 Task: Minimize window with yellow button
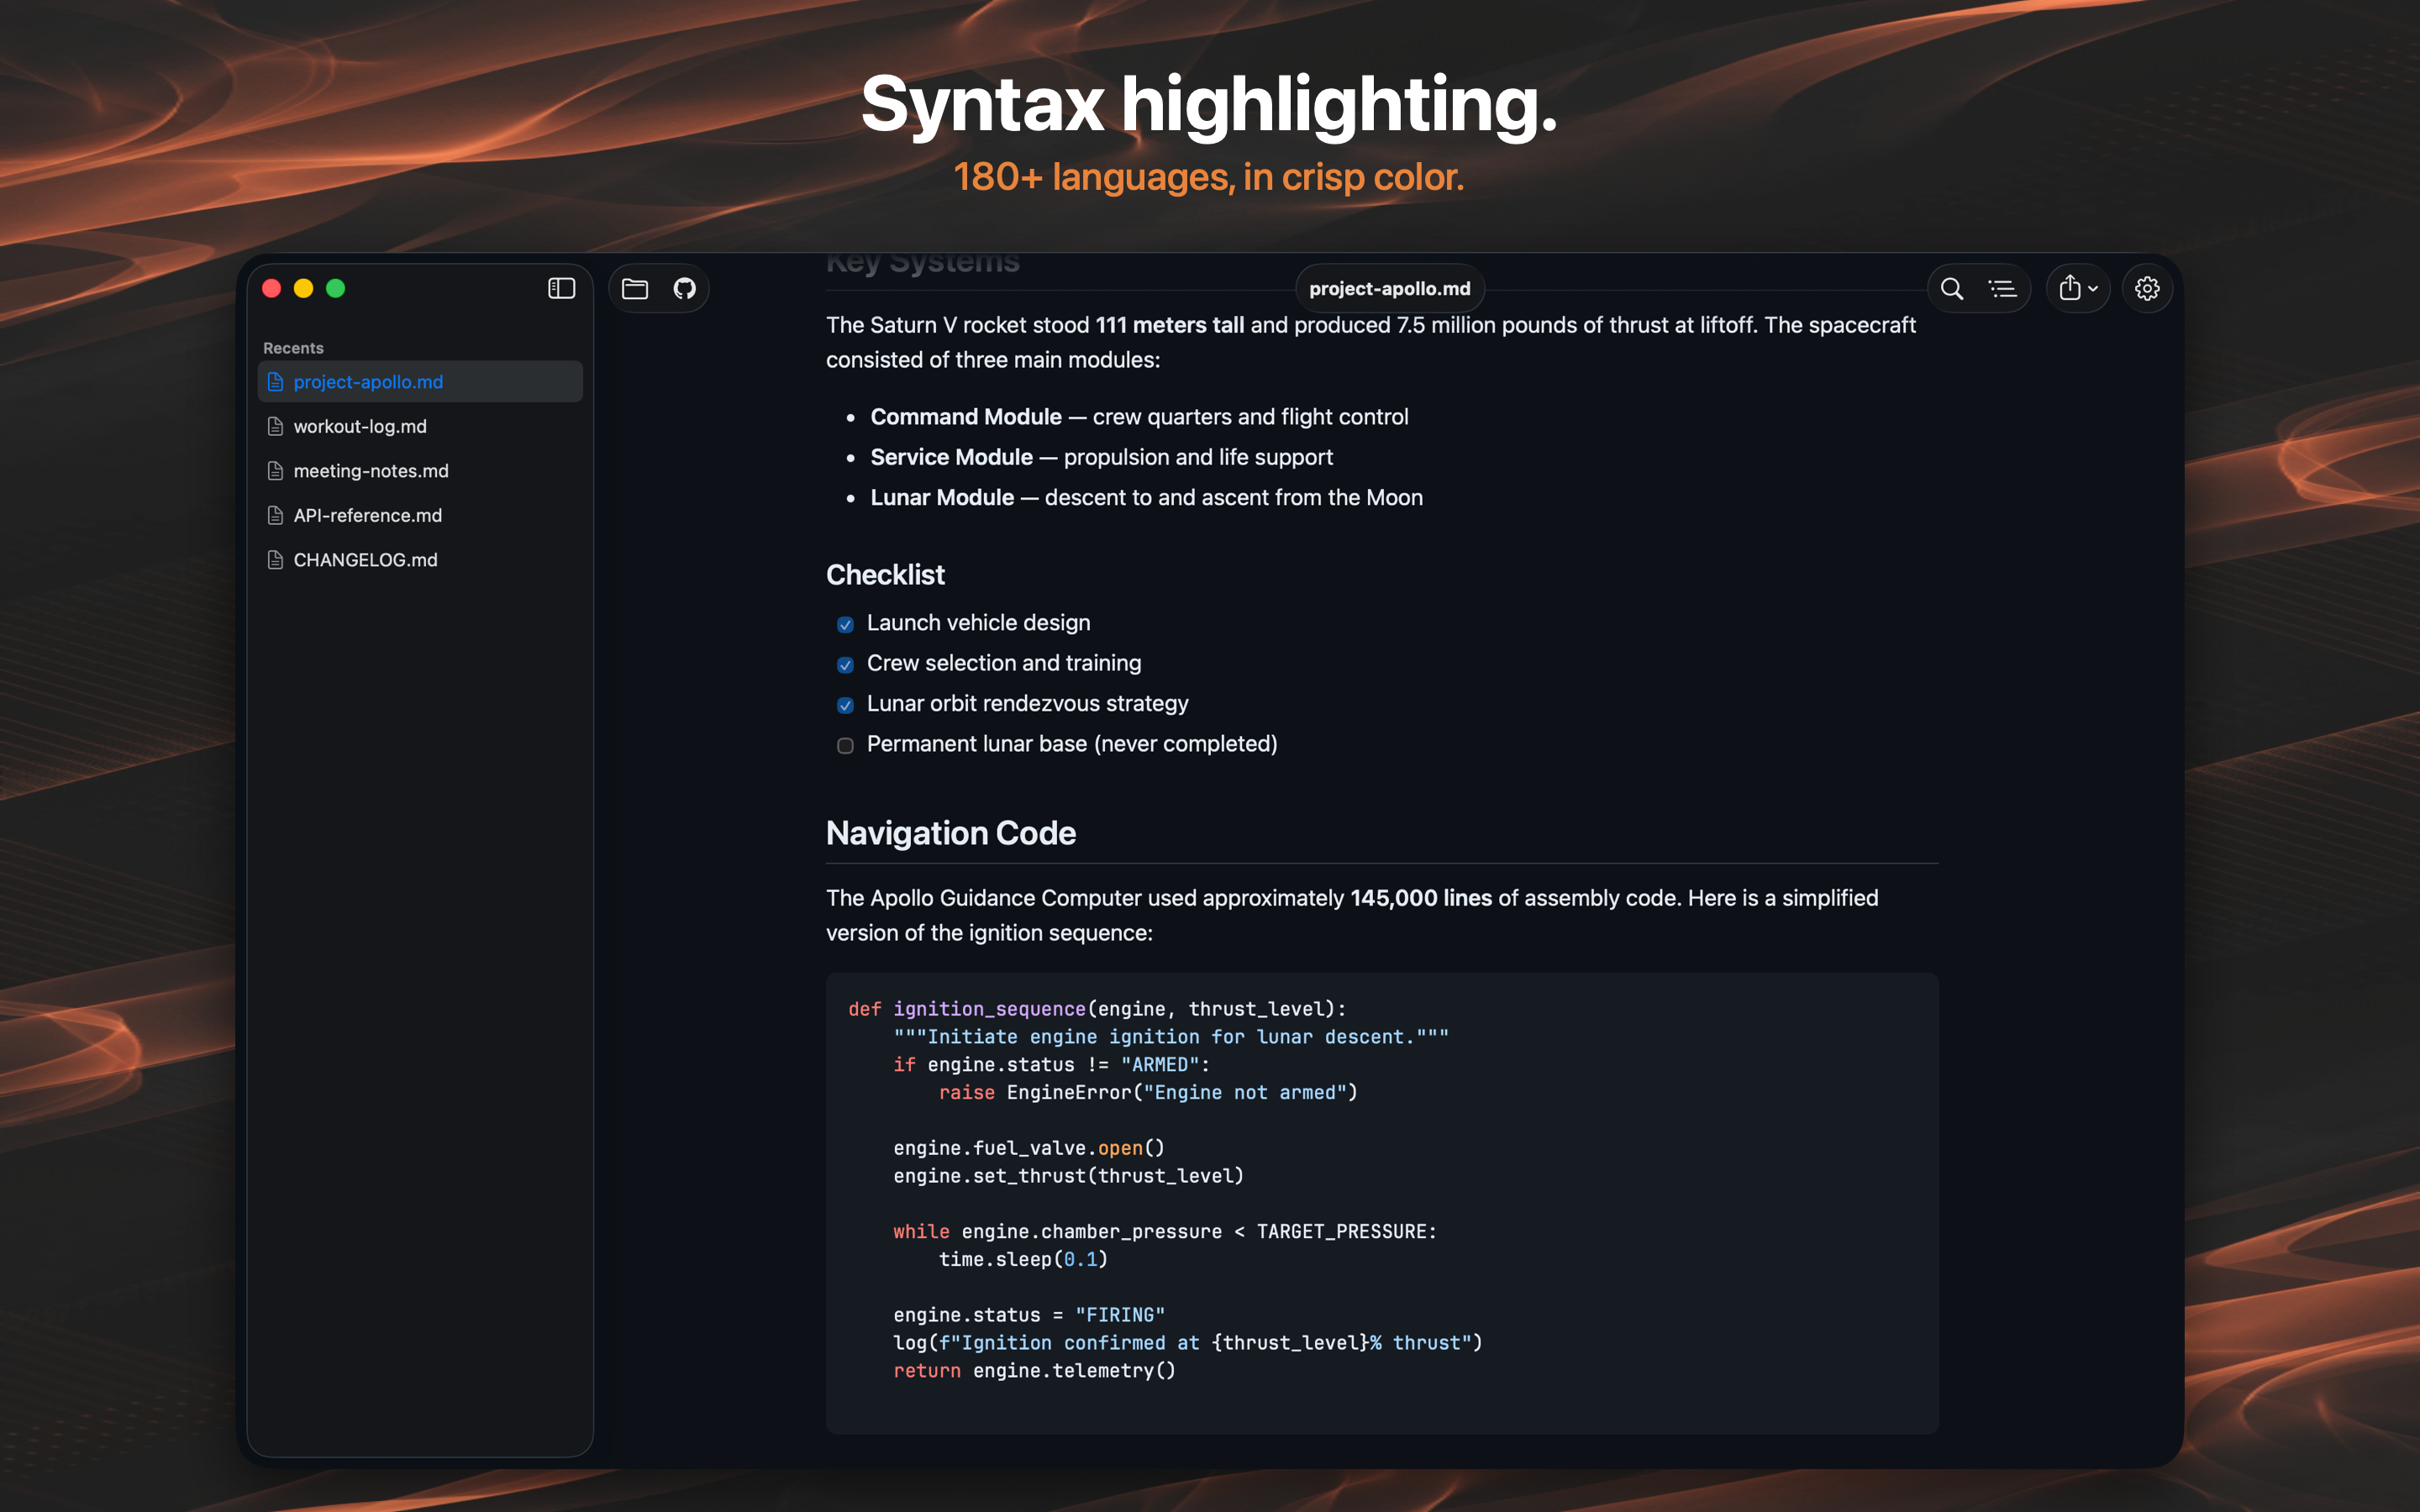coord(303,288)
